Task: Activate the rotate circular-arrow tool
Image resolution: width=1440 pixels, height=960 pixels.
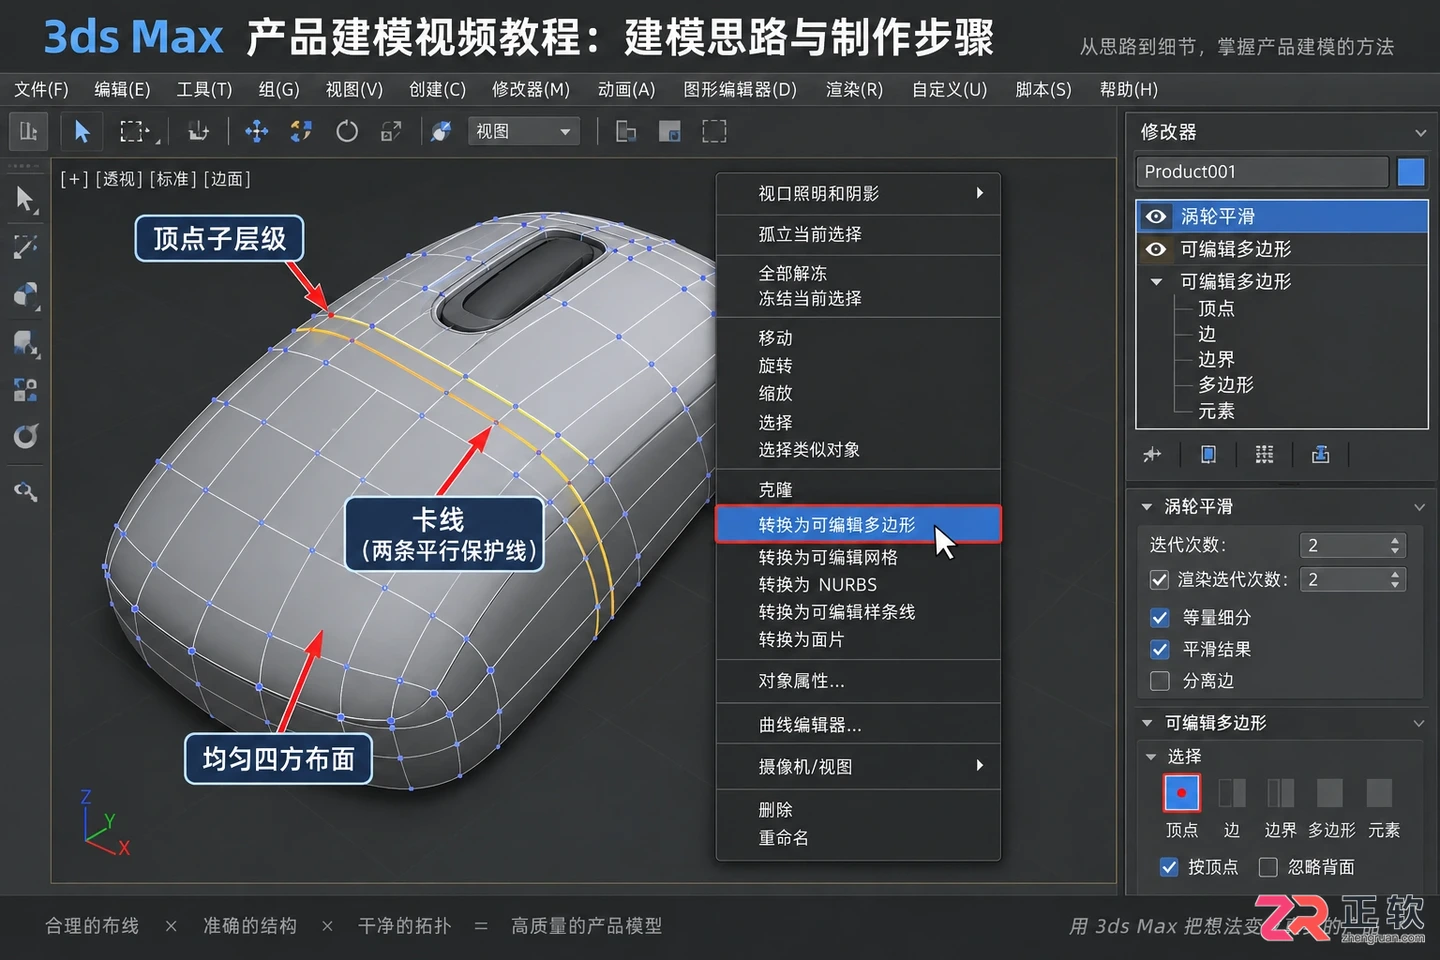Action: point(346,131)
